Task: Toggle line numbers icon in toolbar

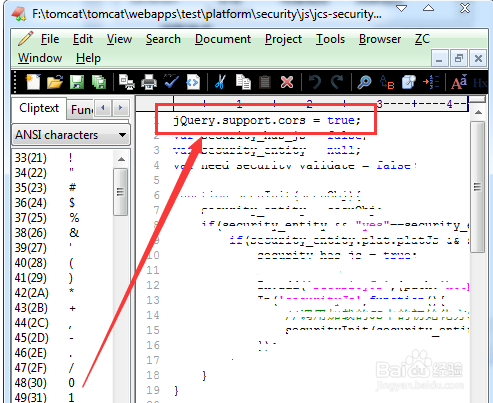Action: 431,82
